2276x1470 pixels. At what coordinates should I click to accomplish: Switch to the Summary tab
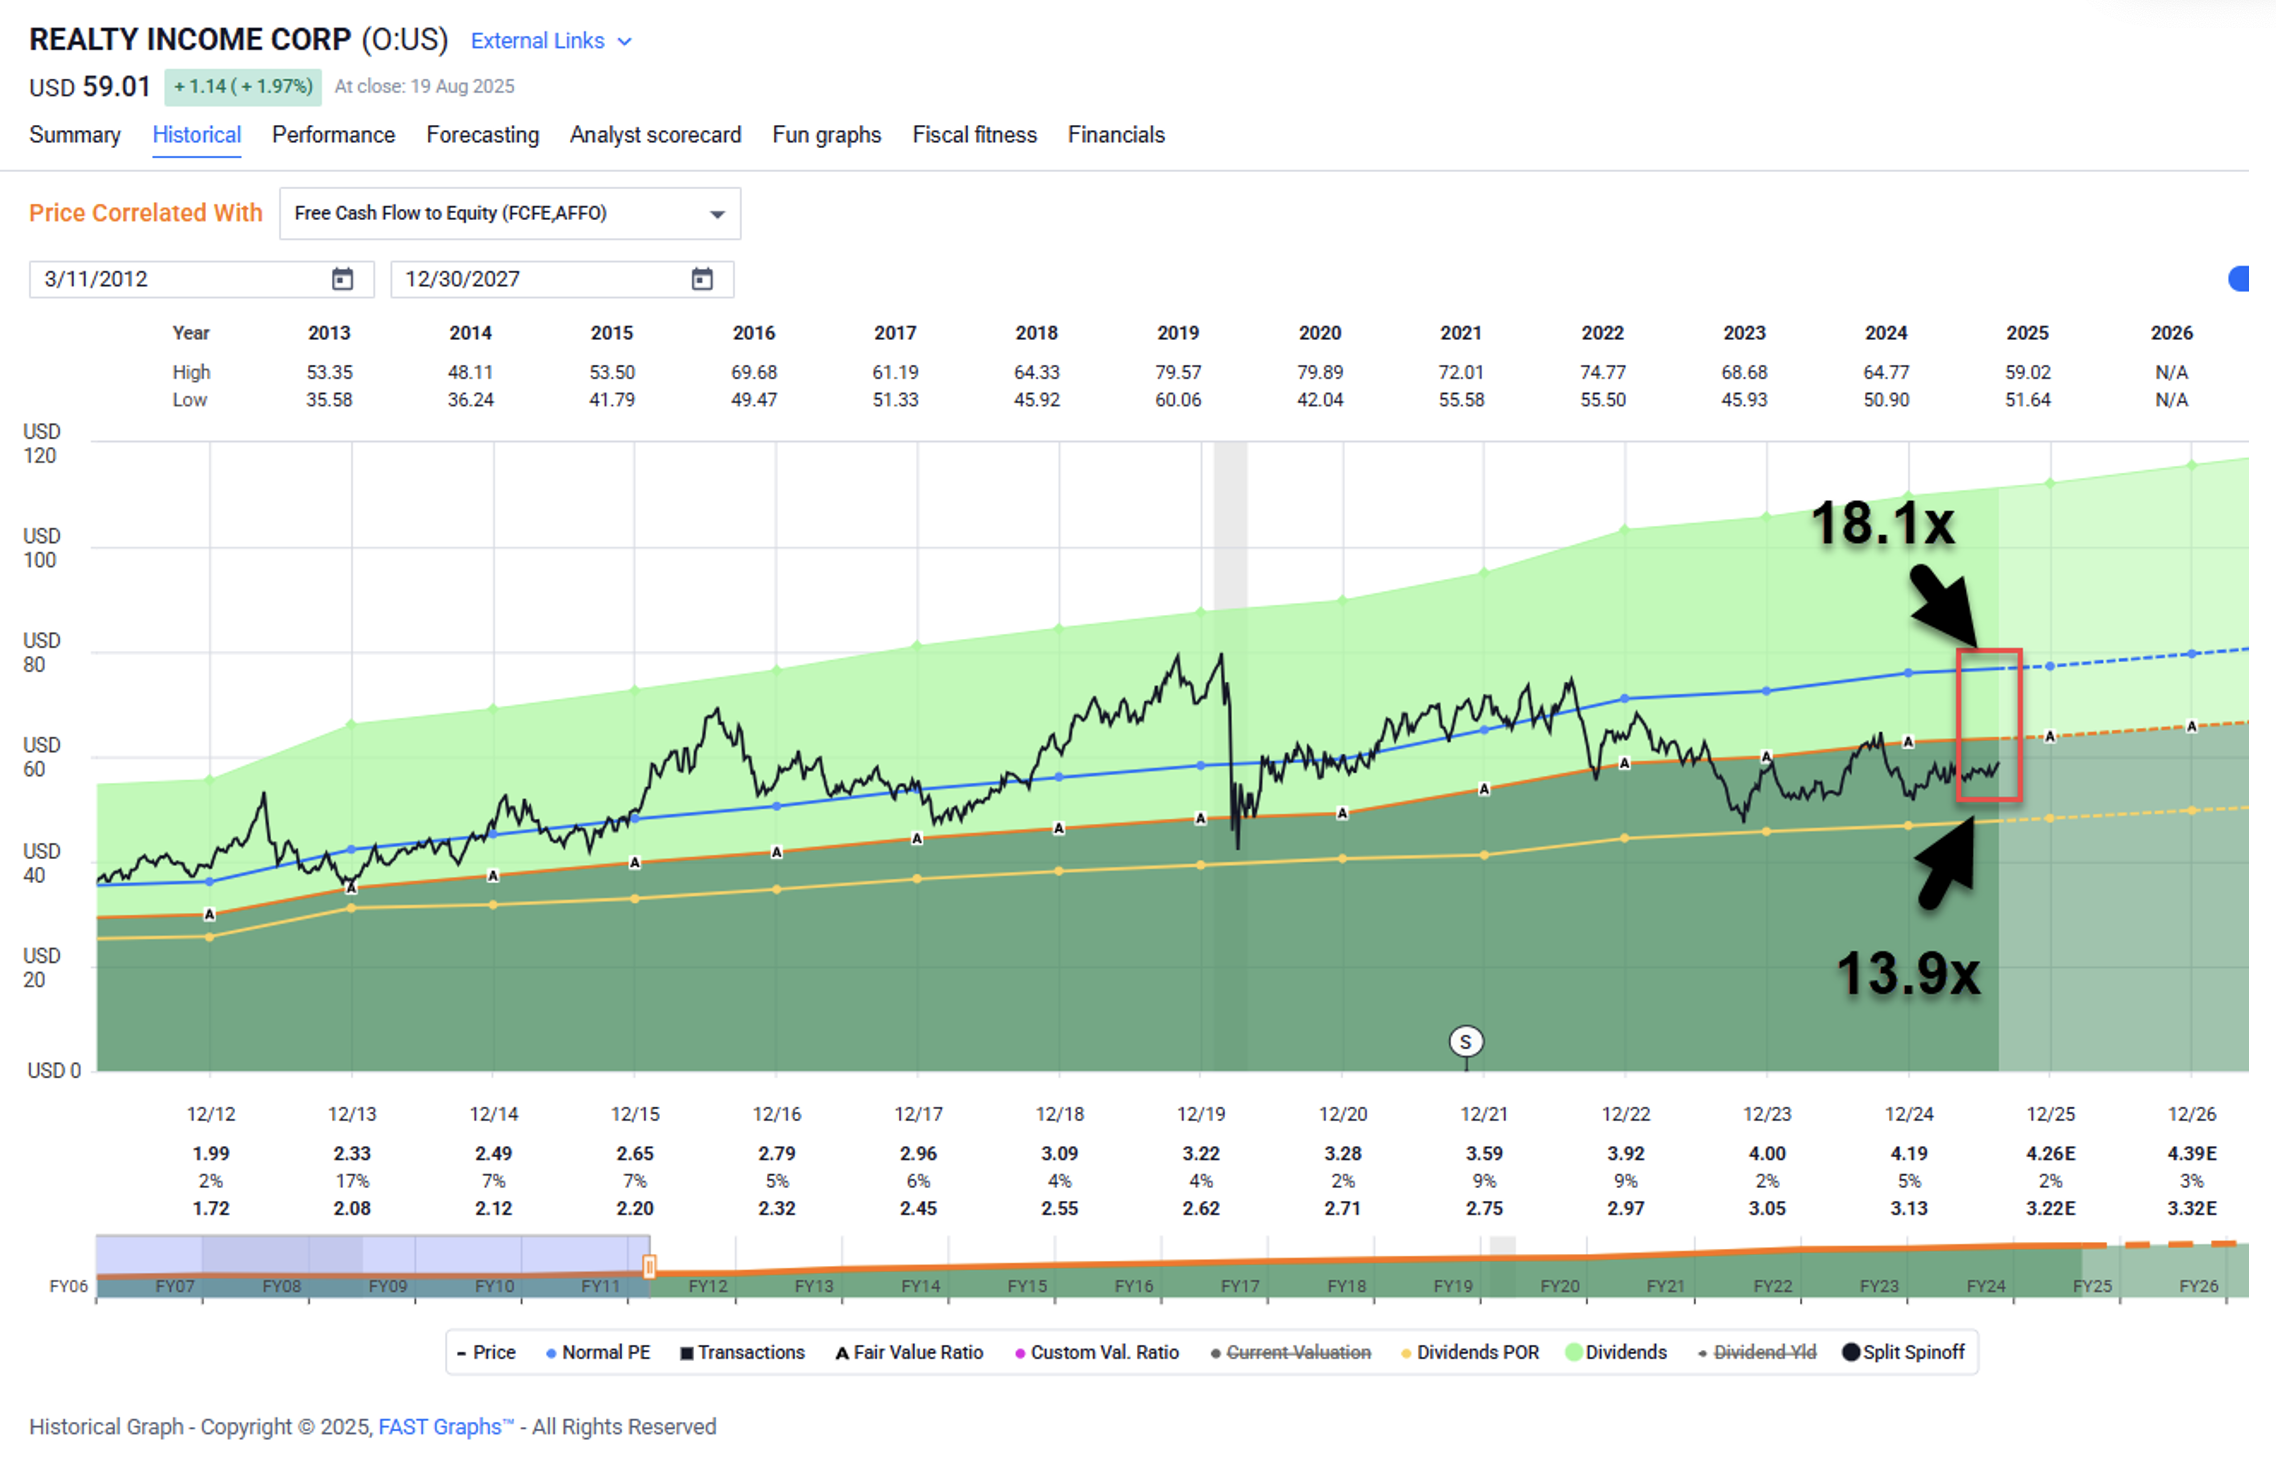point(75,135)
